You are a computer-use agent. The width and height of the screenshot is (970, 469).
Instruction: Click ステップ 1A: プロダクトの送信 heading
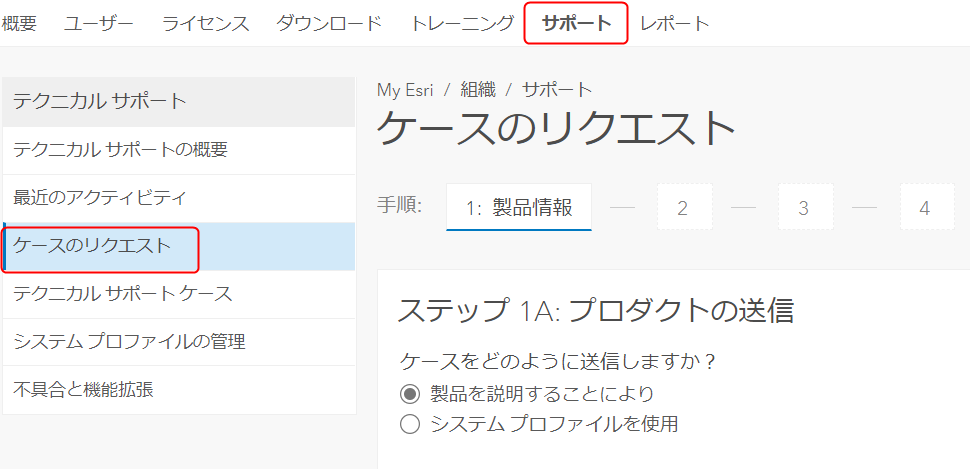click(596, 311)
